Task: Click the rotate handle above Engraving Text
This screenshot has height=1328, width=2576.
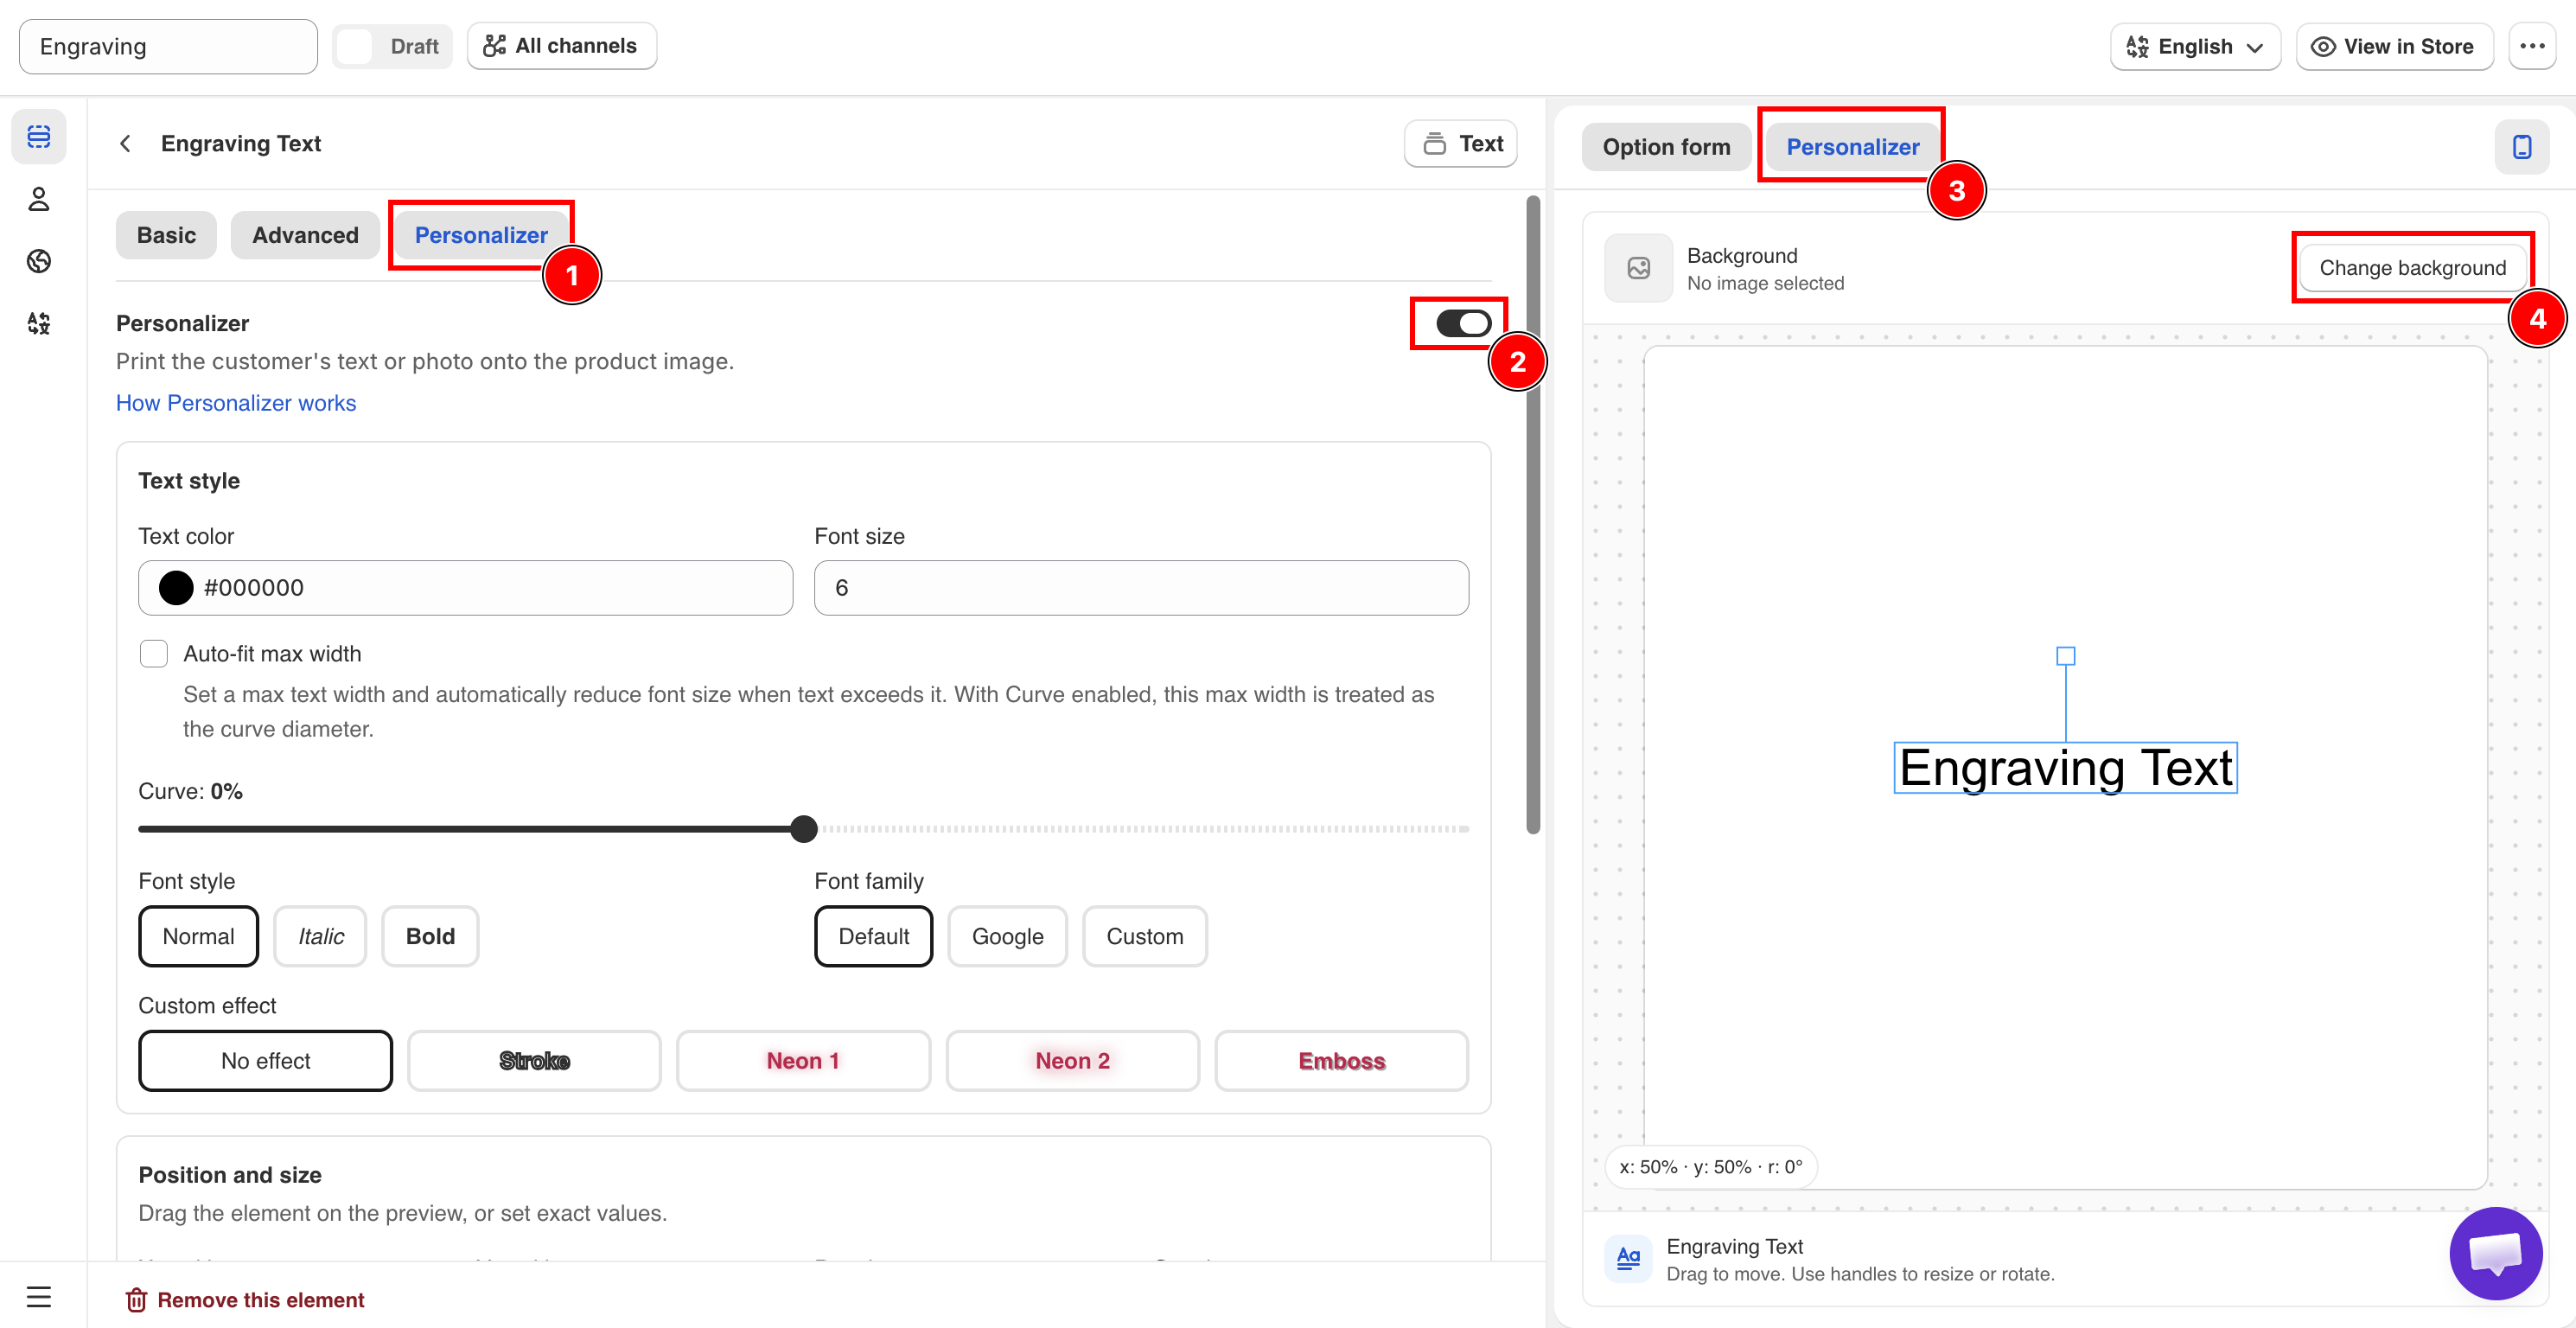Action: [x=2065, y=656]
